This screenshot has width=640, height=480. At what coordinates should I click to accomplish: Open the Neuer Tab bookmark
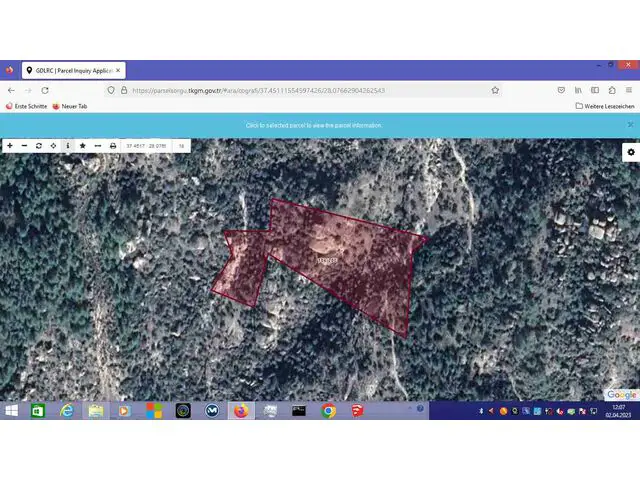pyautogui.click(x=70, y=106)
